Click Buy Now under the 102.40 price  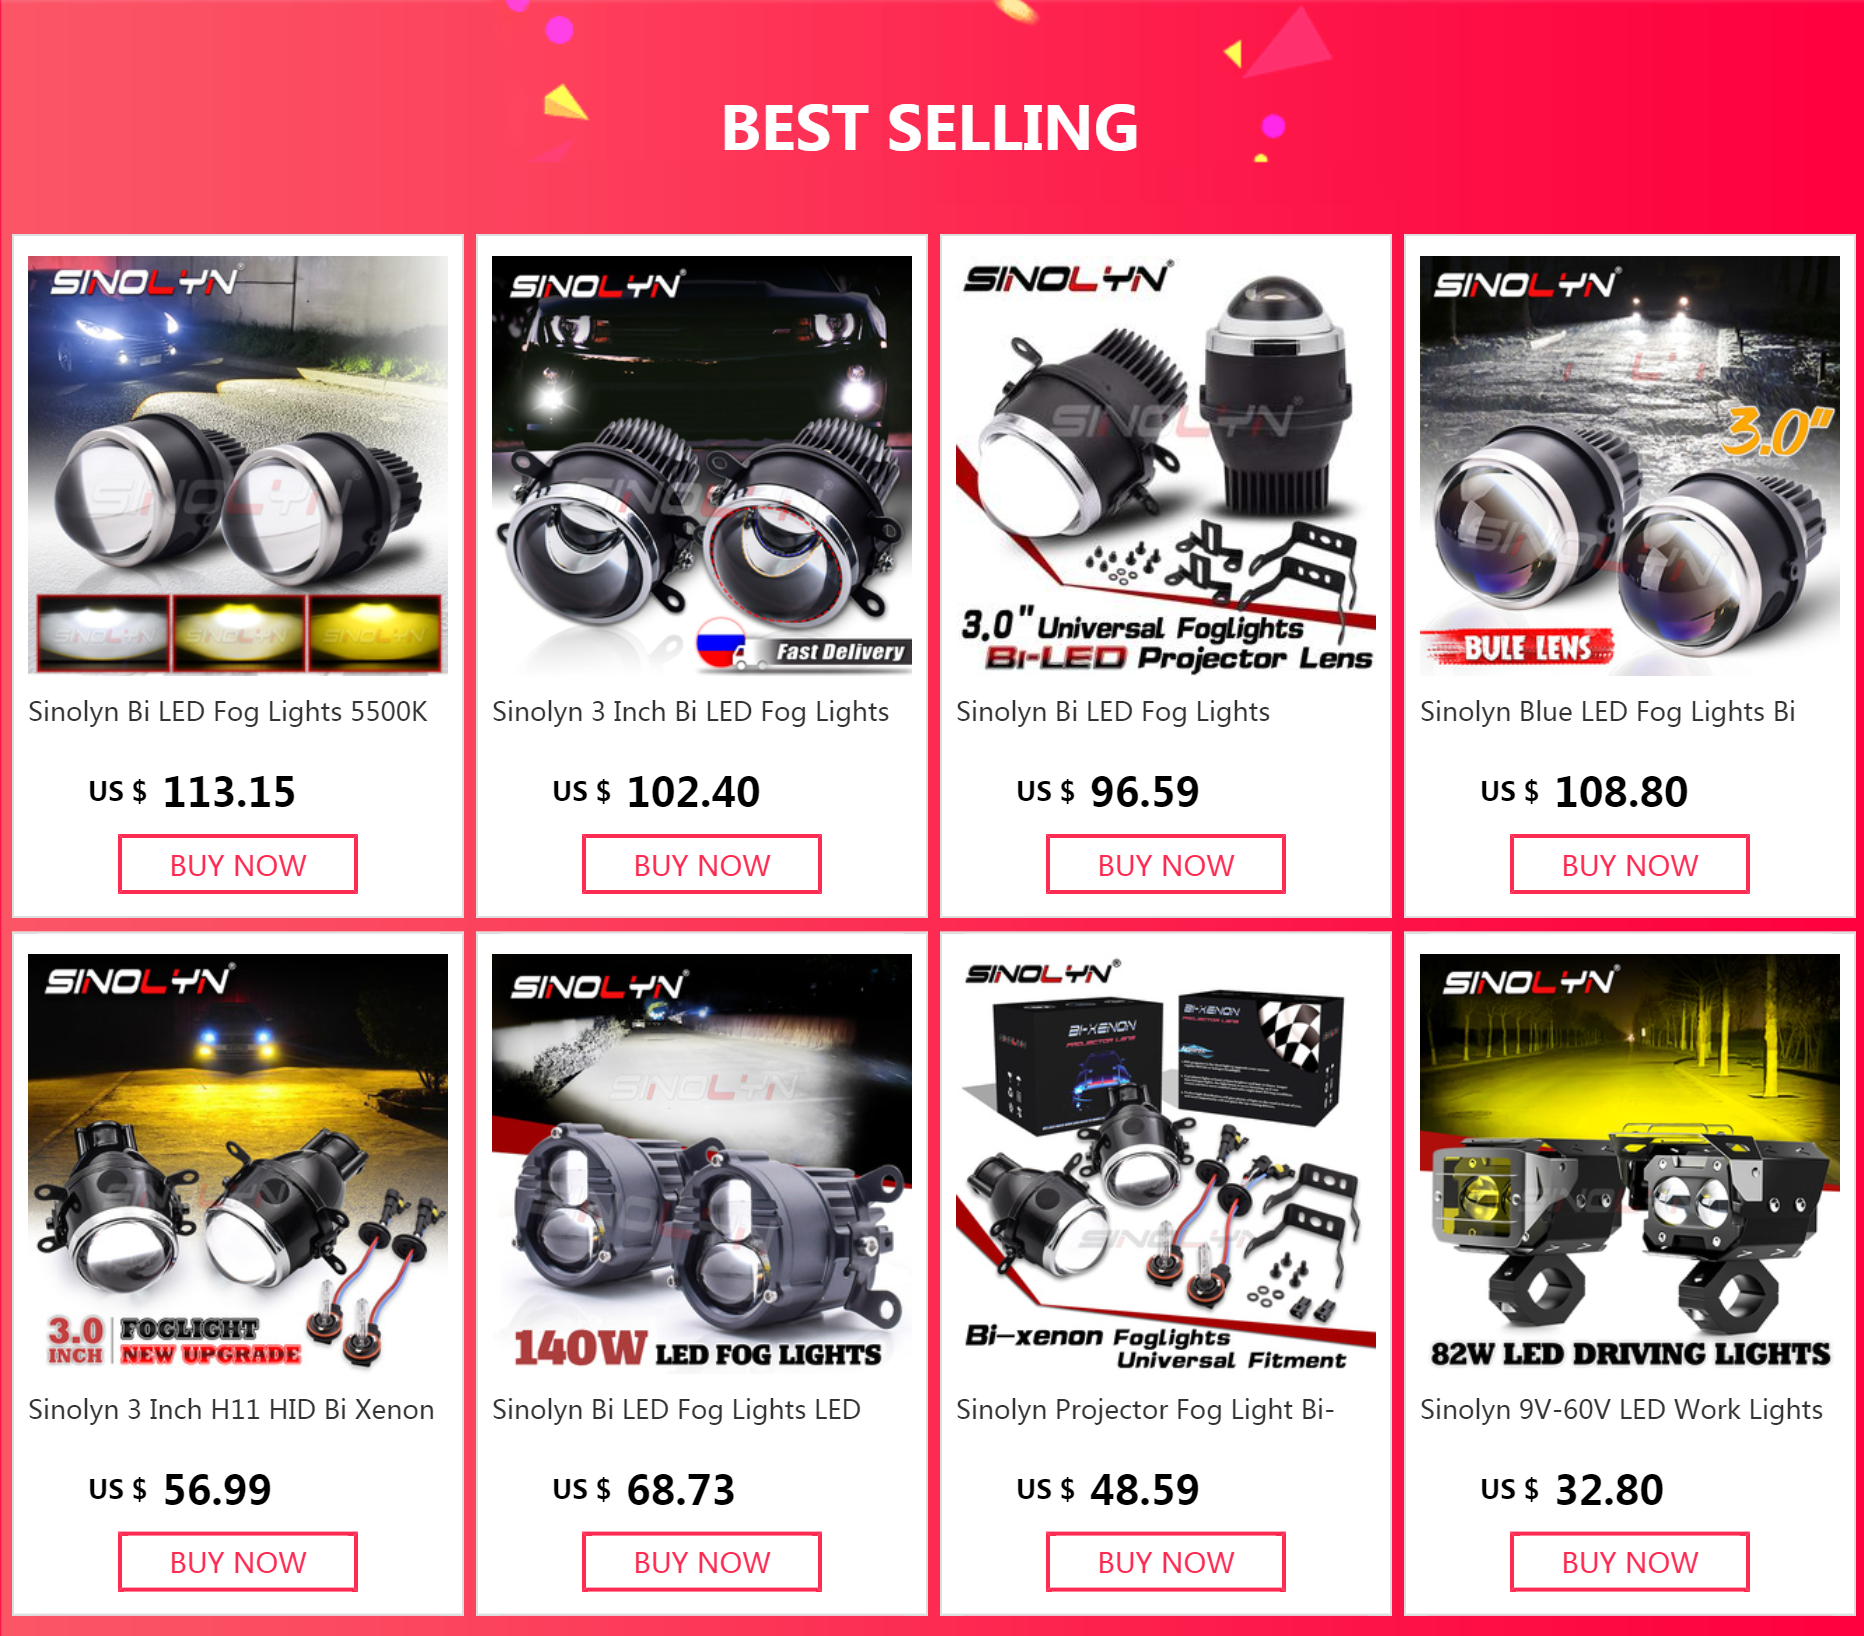pyautogui.click(x=702, y=864)
